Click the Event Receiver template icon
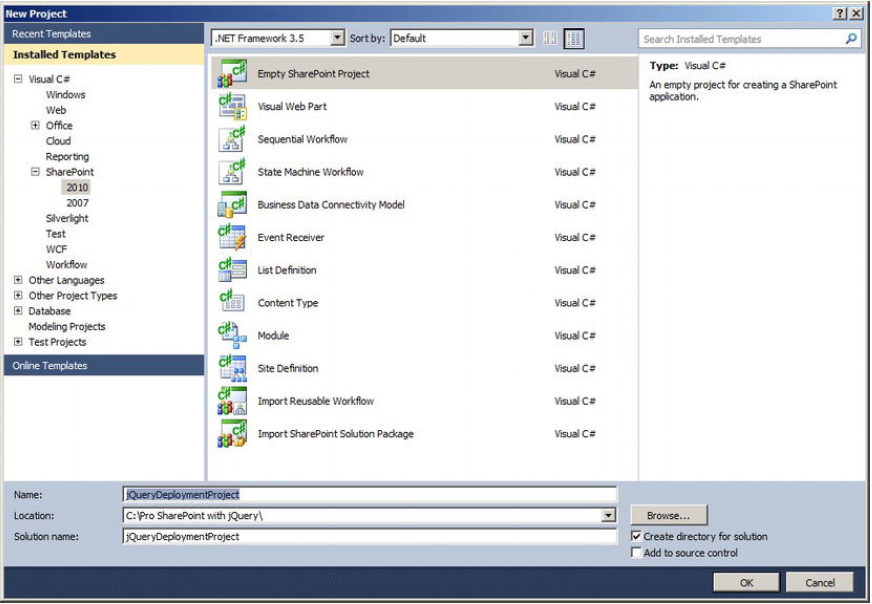This screenshot has height=604, width=872. [x=232, y=237]
